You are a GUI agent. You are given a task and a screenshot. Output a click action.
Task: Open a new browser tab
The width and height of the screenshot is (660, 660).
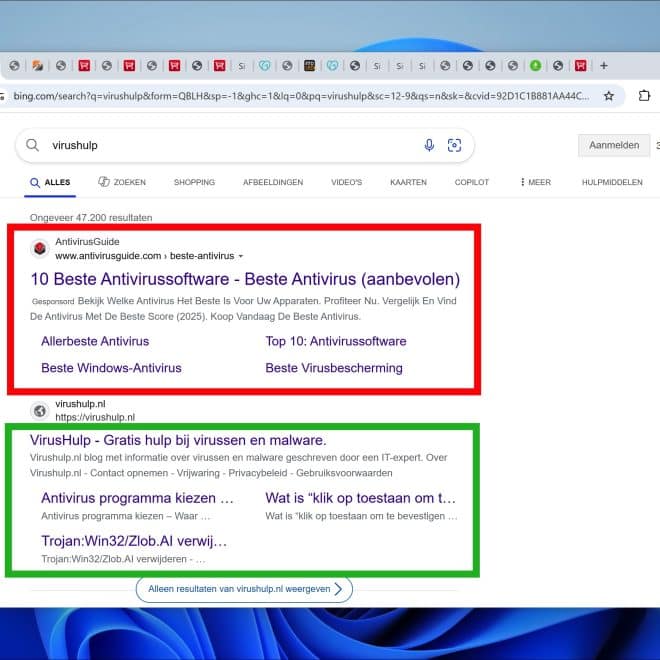coord(603,66)
